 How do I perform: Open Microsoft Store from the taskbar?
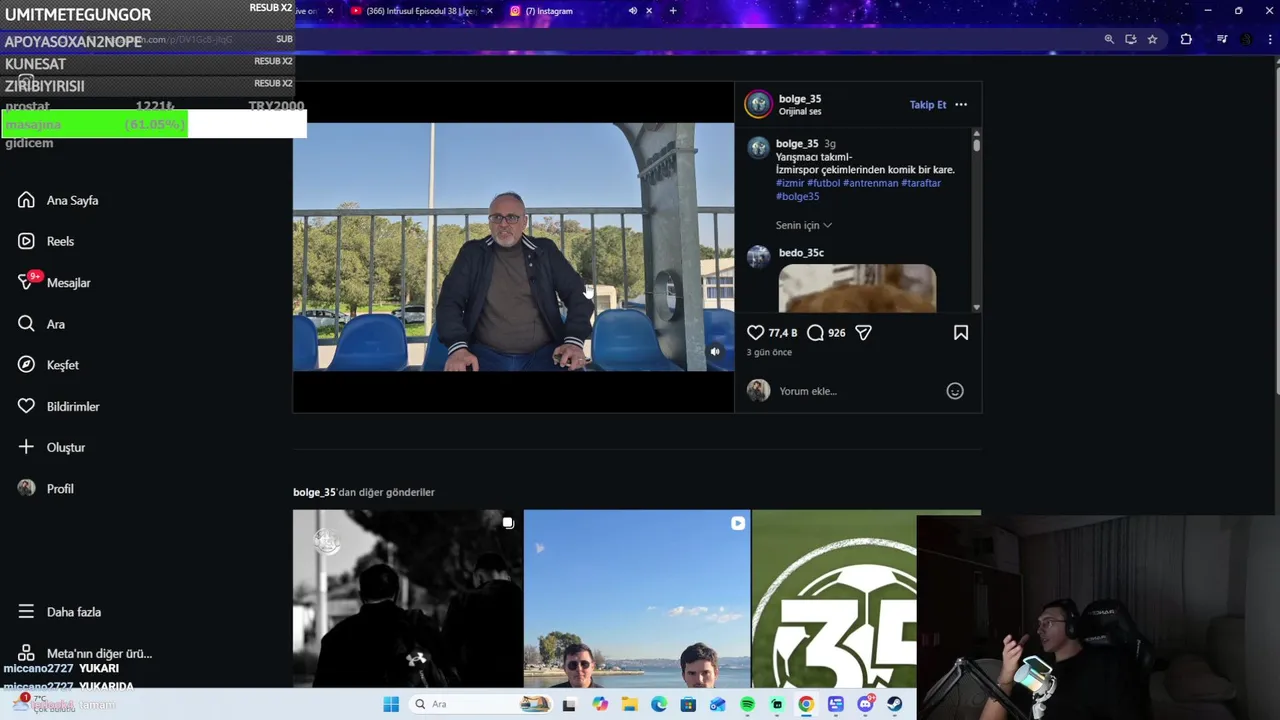pos(688,704)
